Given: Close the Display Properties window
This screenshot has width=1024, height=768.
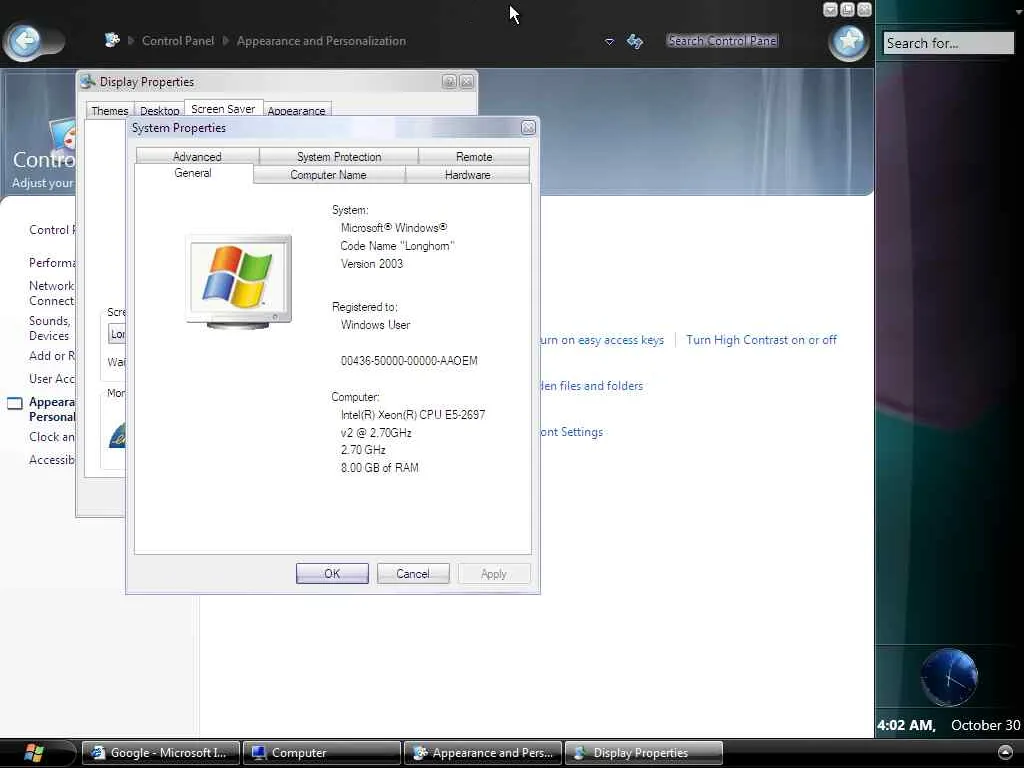Looking at the screenshot, I should 466,82.
